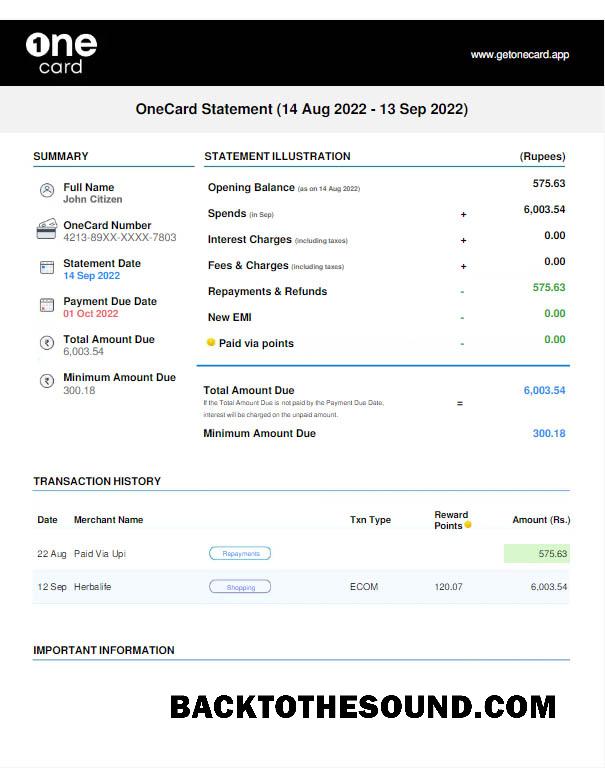Click the Merchant Name column header
The image size is (605, 768).
[108, 520]
